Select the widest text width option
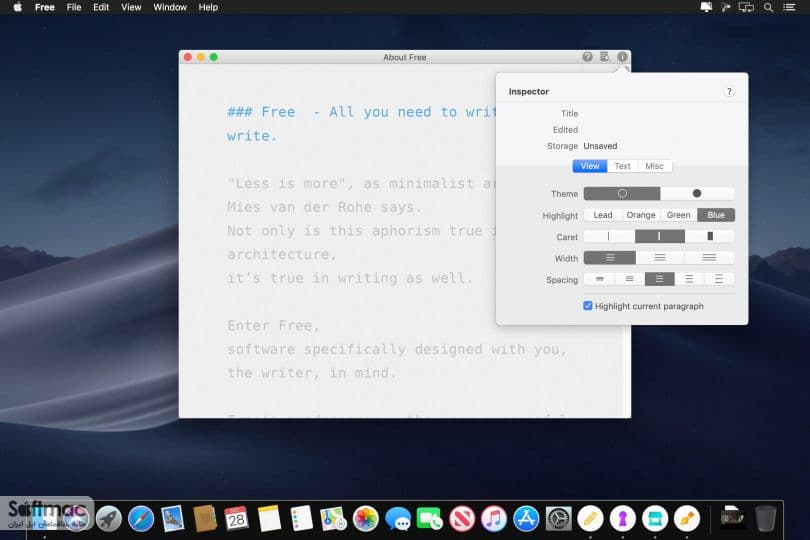 pos(709,257)
